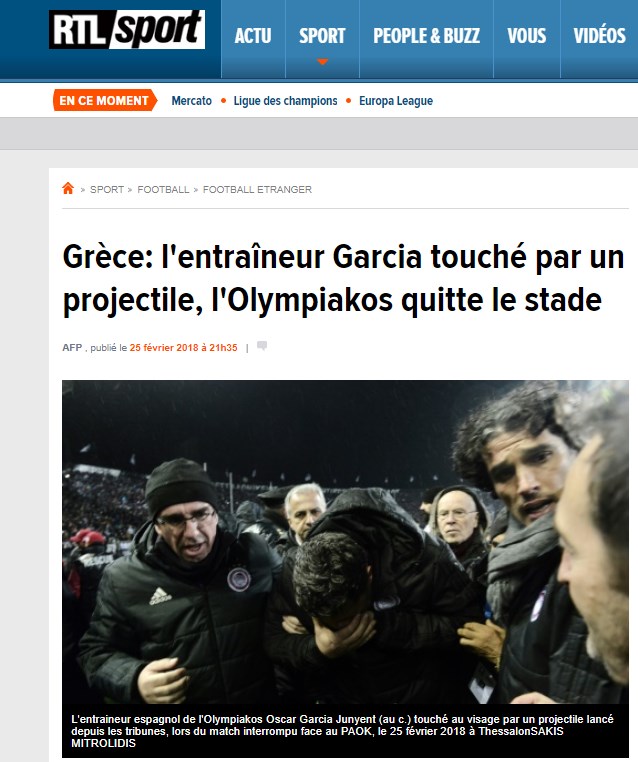Go to FOOTBALL breadcrumb
The height and width of the screenshot is (762, 638).
click(163, 190)
